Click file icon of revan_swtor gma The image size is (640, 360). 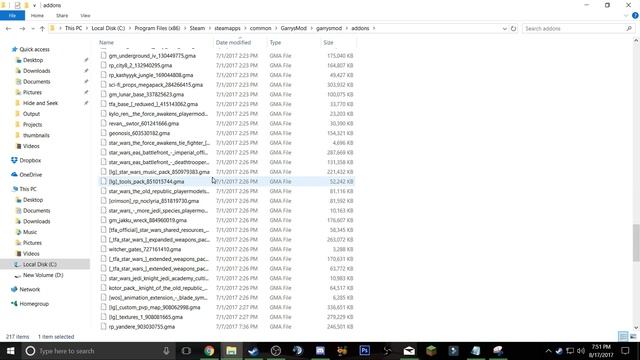pyautogui.click(x=103, y=123)
